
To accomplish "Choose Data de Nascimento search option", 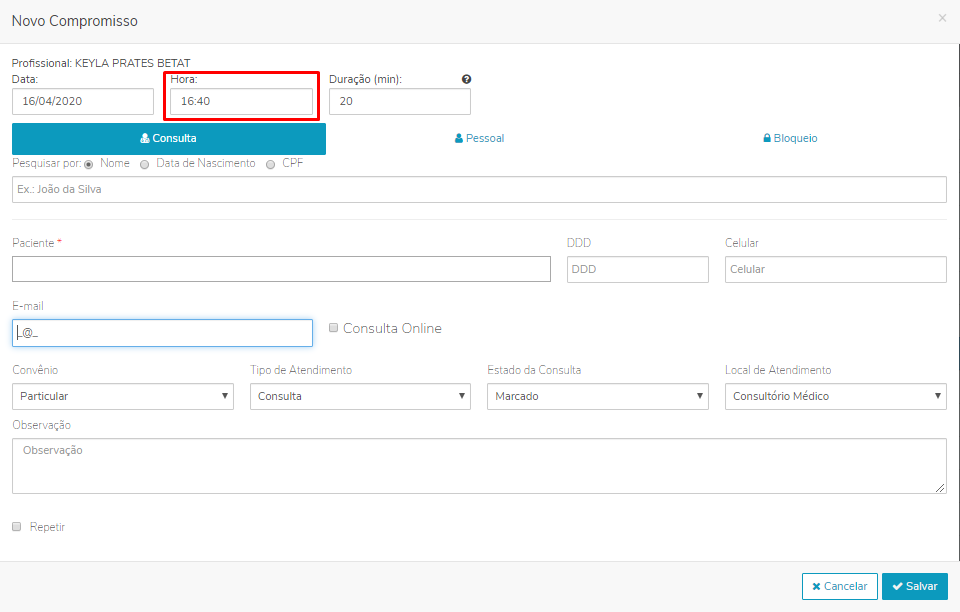I will pyautogui.click(x=144, y=165).
